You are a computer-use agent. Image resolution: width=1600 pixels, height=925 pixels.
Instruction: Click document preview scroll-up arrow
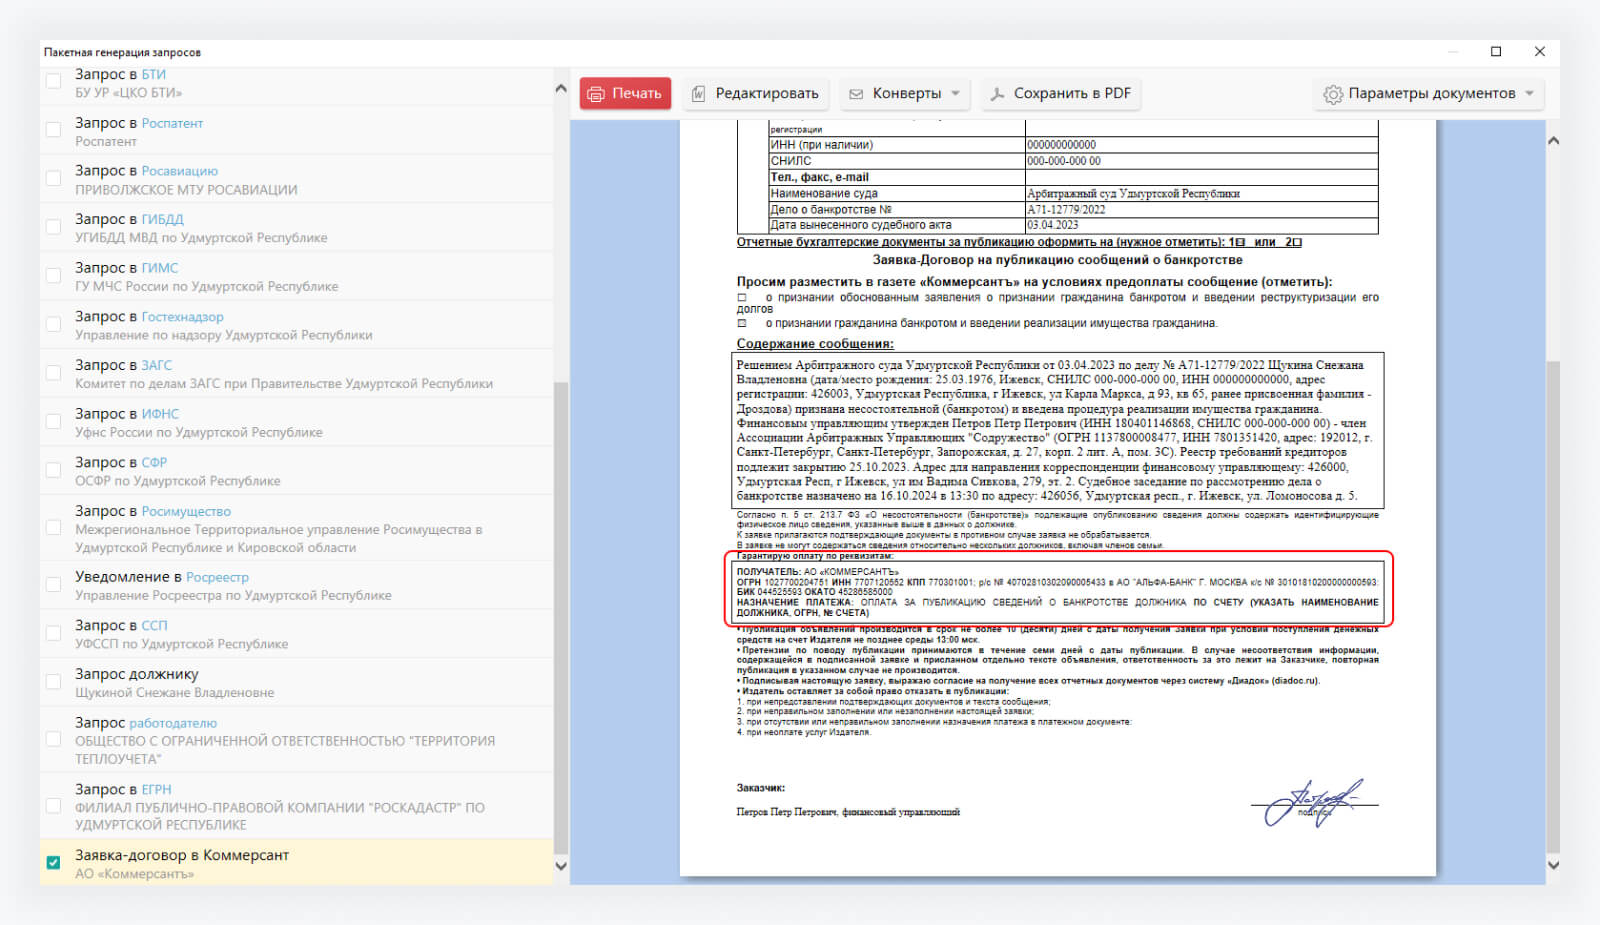[x=1553, y=141]
